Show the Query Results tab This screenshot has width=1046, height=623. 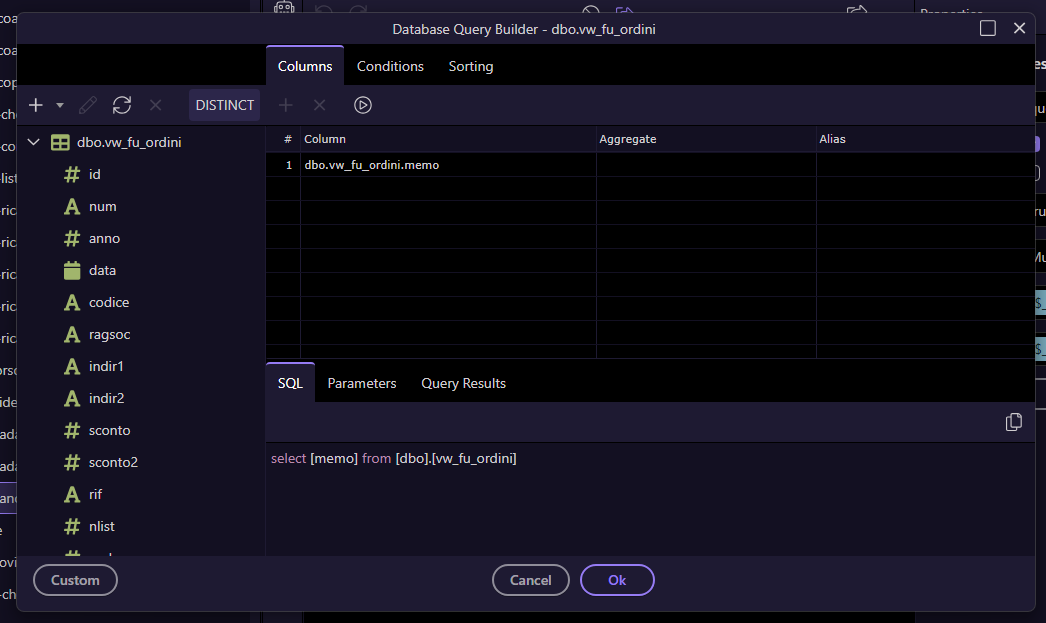tap(463, 383)
